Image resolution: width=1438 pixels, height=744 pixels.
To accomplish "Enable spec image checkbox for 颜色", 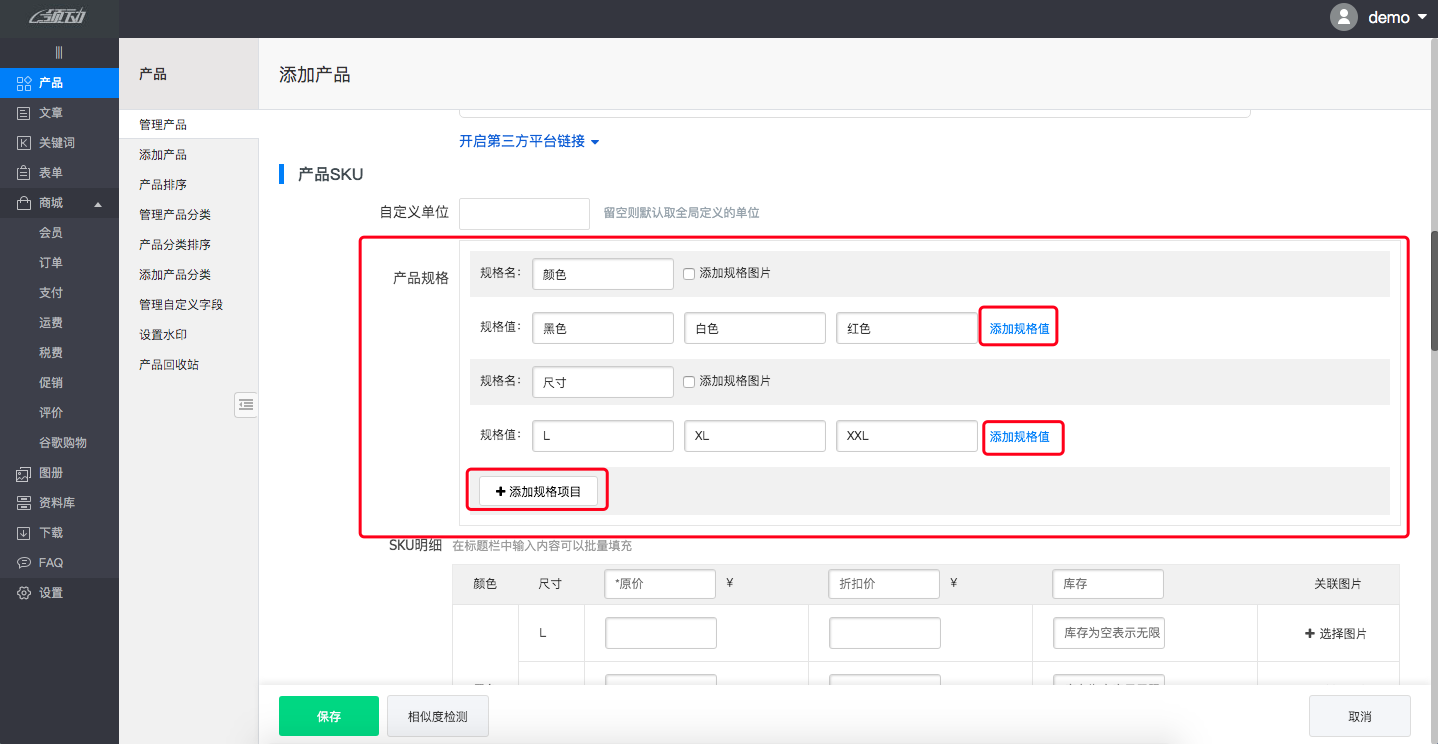I will pyautogui.click(x=689, y=273).
